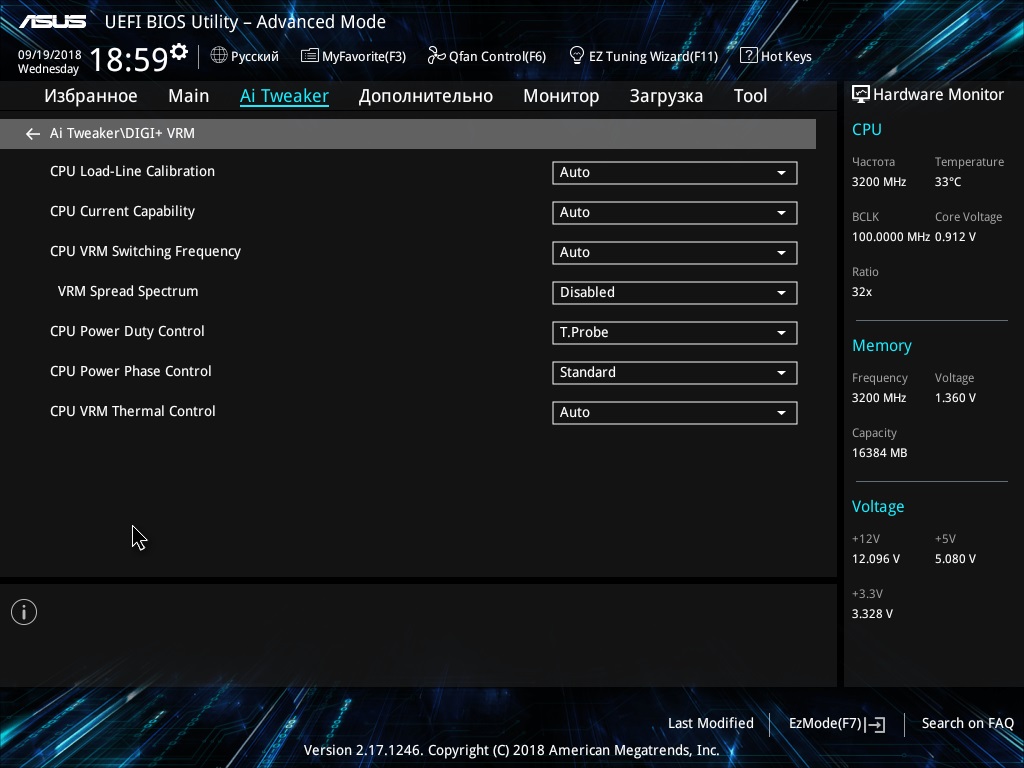Click Last Modified
Viewport: 1024px width, 768px height.
(711, 723)
